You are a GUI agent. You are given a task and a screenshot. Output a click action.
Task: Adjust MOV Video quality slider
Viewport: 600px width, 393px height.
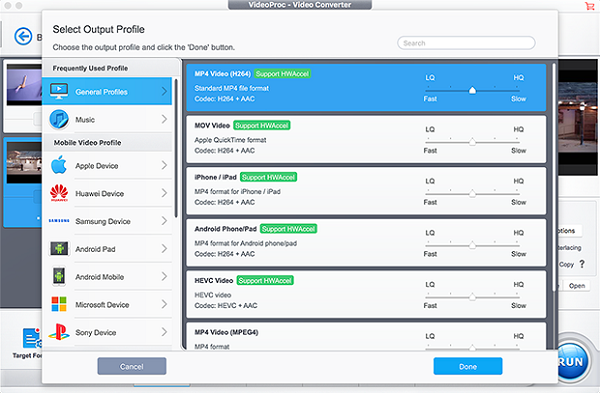(472, 142)
